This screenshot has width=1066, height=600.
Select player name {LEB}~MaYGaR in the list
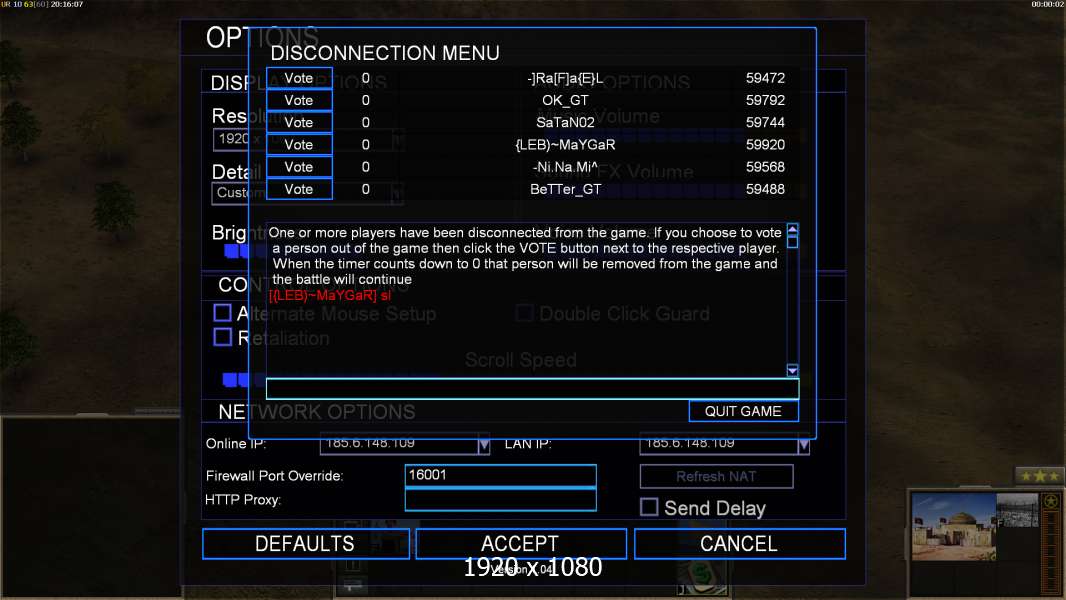click(565, 145)
